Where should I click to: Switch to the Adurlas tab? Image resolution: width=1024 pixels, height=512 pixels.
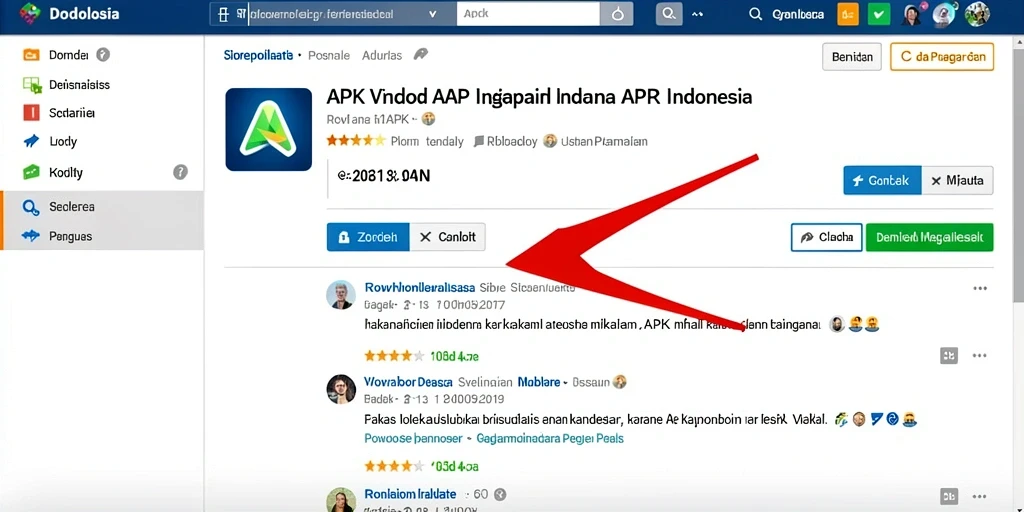tap(382, 56)
